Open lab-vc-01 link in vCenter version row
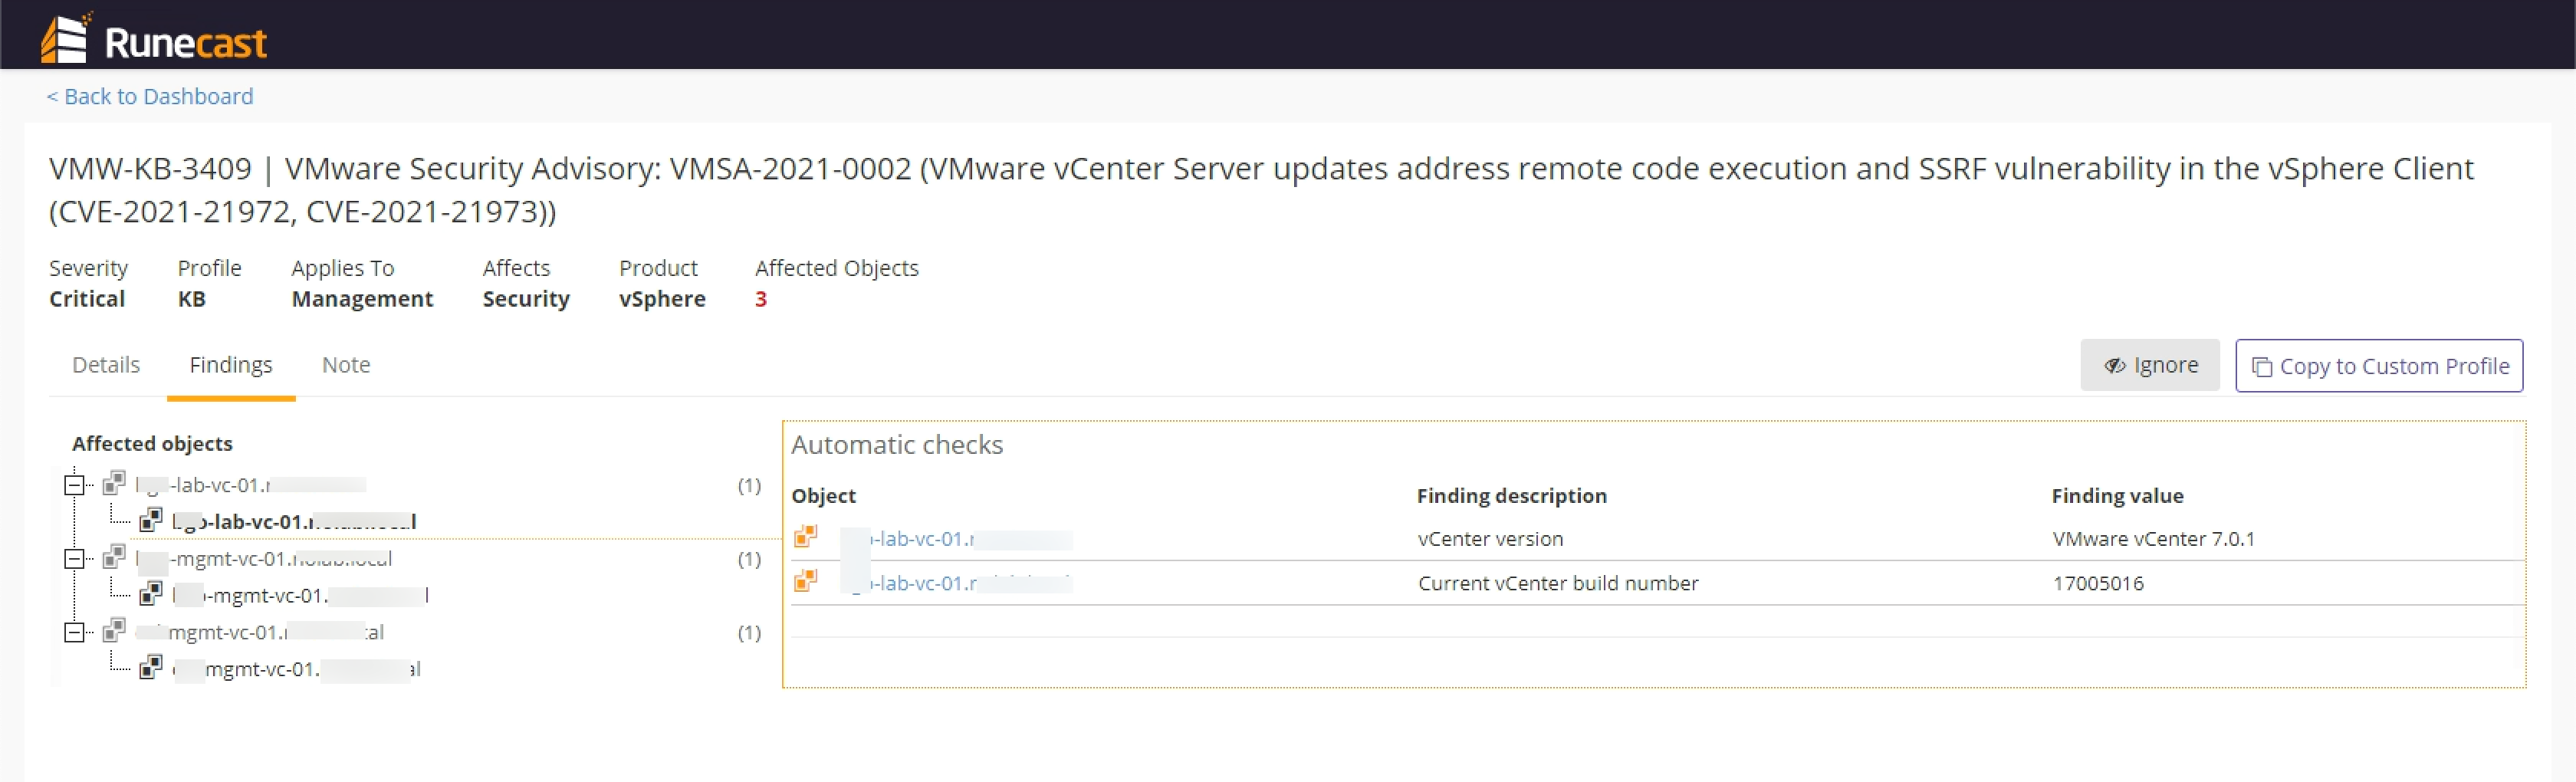 957,539
